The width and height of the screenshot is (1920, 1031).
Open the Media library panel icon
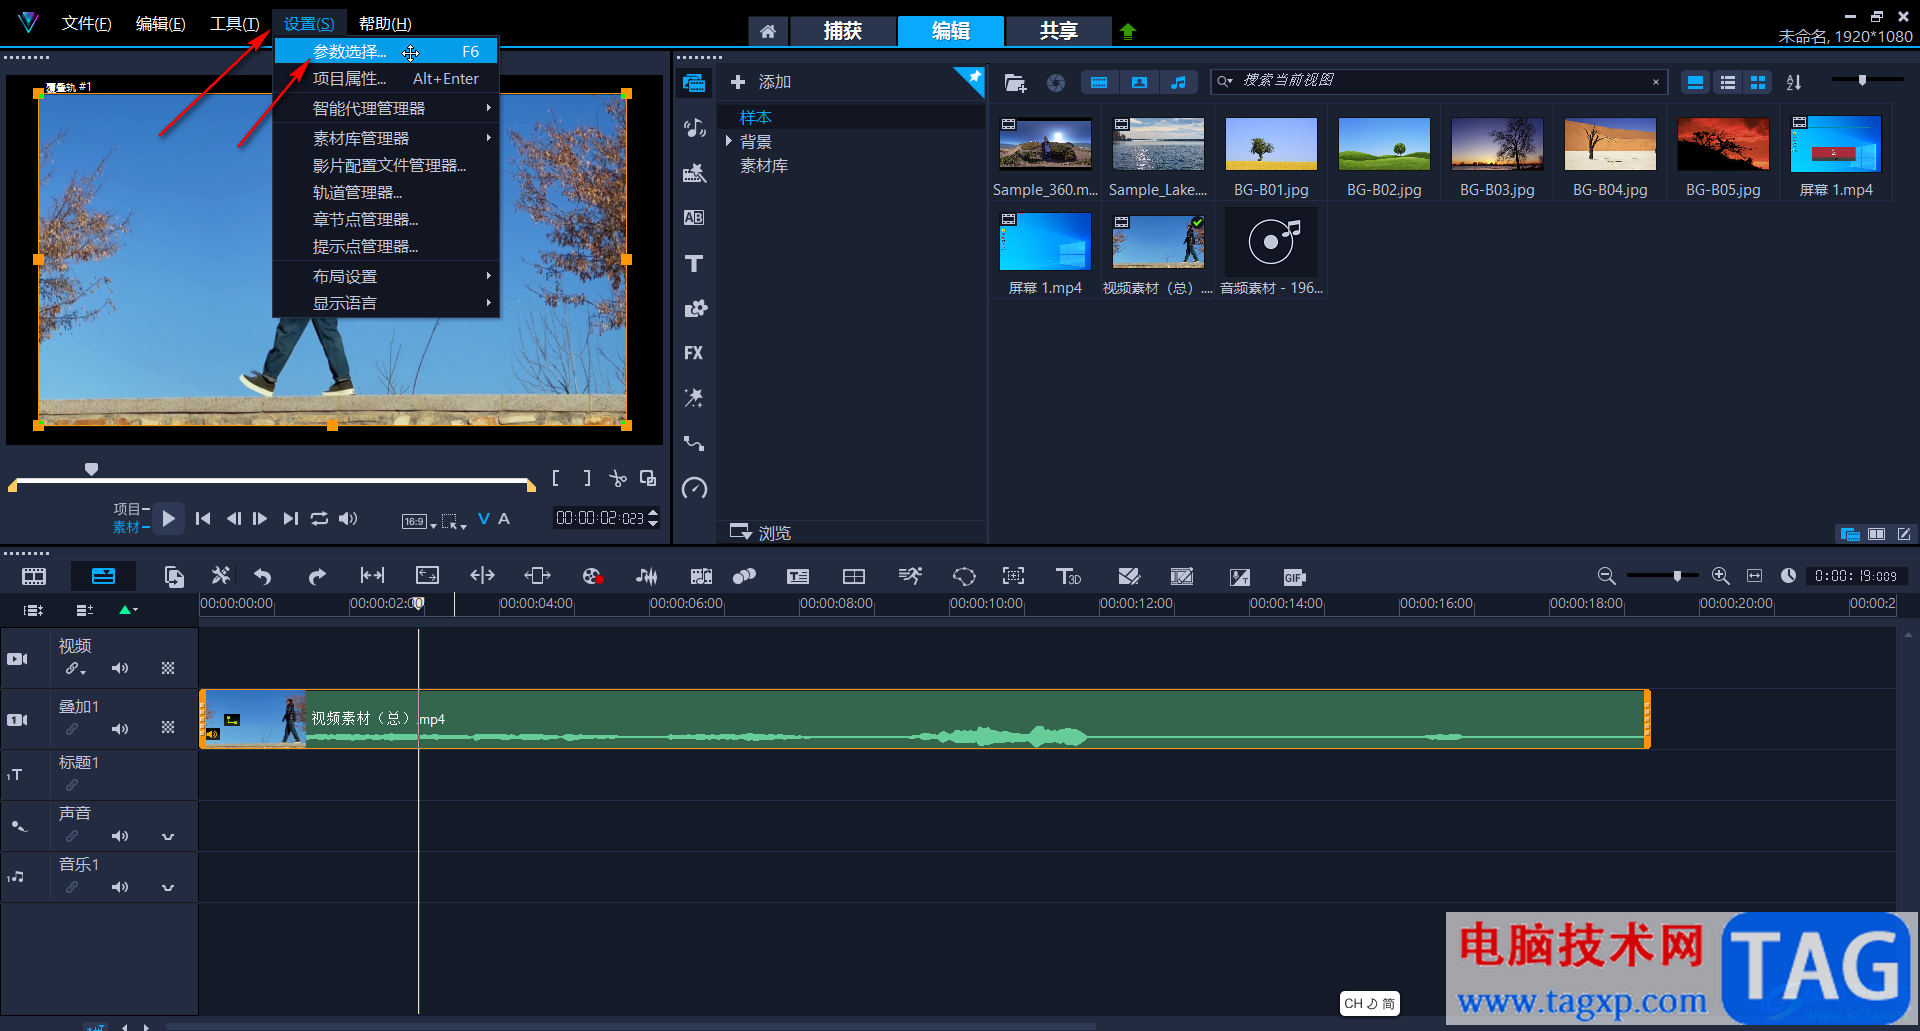[694, 82]
